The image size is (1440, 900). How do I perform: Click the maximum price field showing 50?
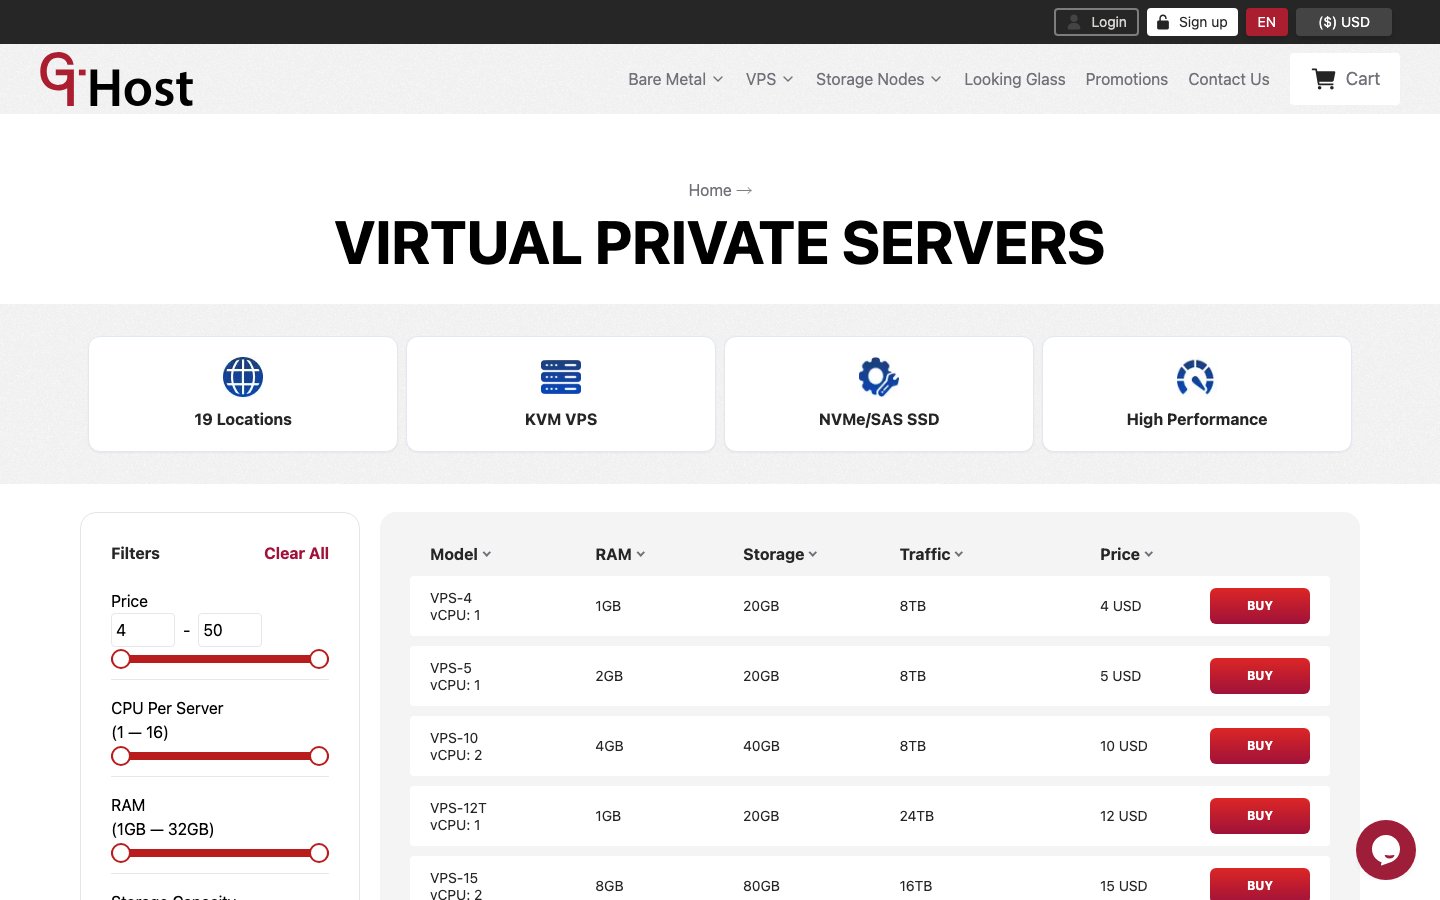[x=230, y=630]
